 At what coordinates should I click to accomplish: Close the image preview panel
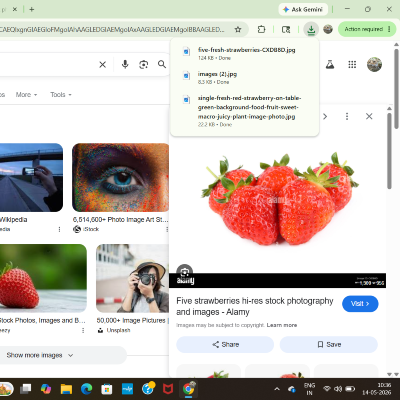[369, 116]
